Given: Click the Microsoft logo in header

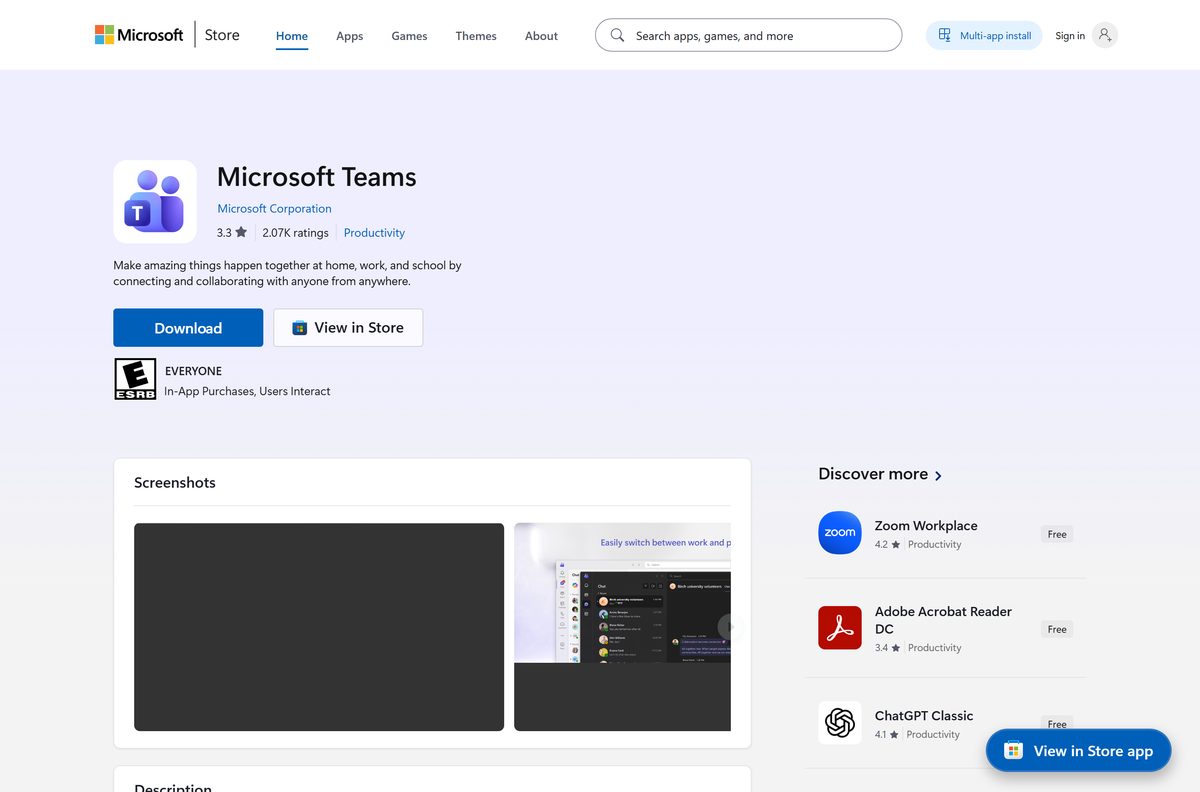Looking at the screenshot, I should (139, 35).
